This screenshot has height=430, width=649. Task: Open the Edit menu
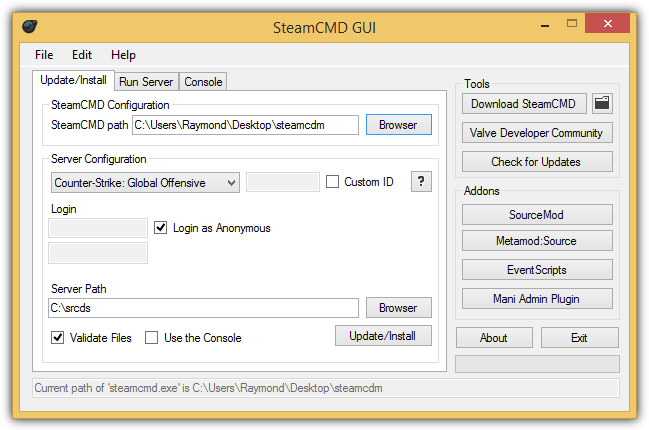(x=82, y=55)
